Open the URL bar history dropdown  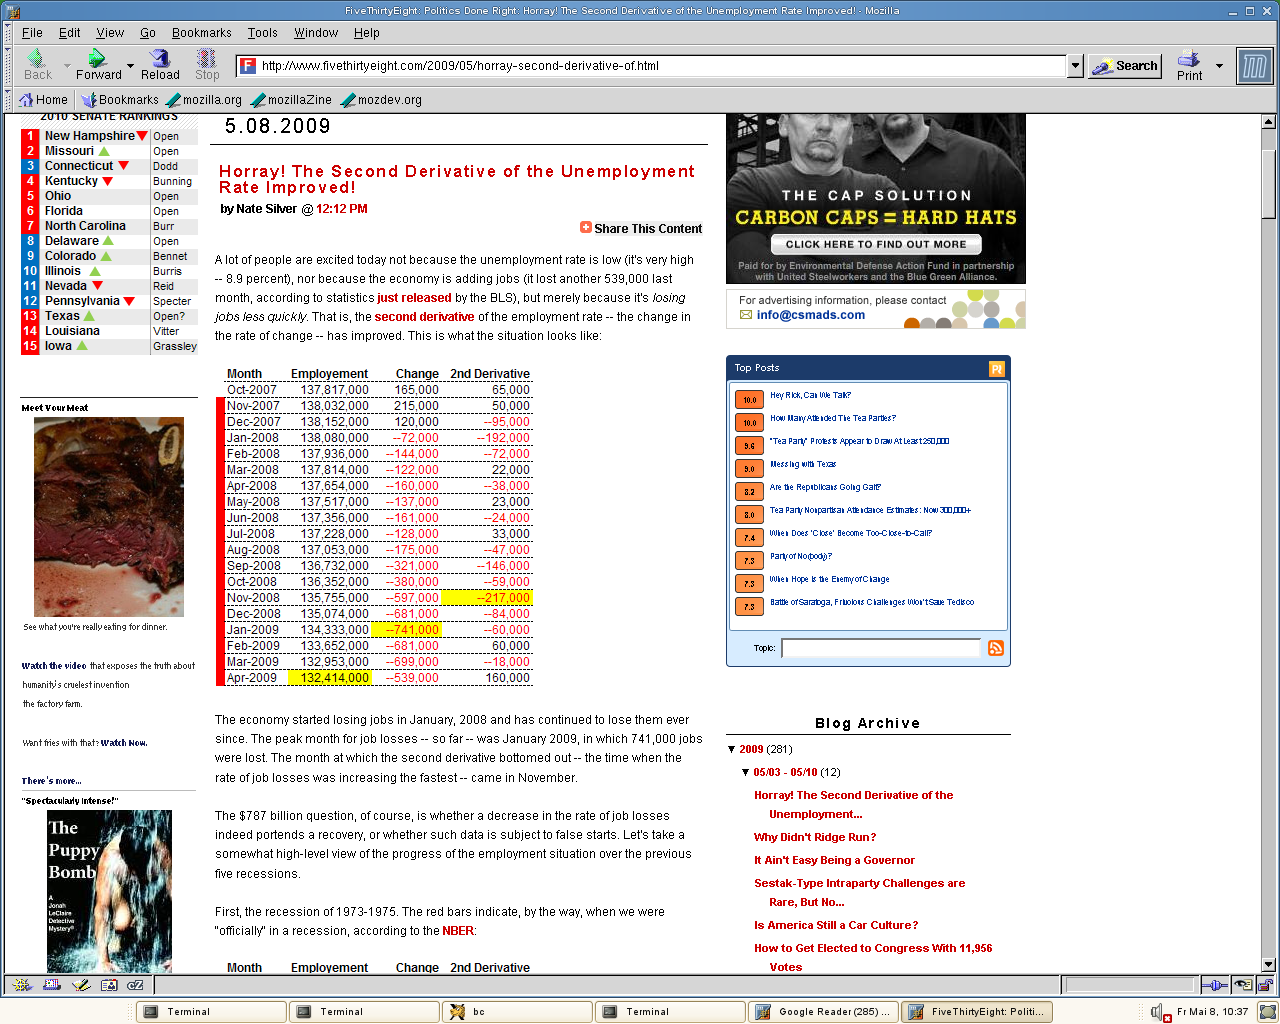(x=1076, y=66)
